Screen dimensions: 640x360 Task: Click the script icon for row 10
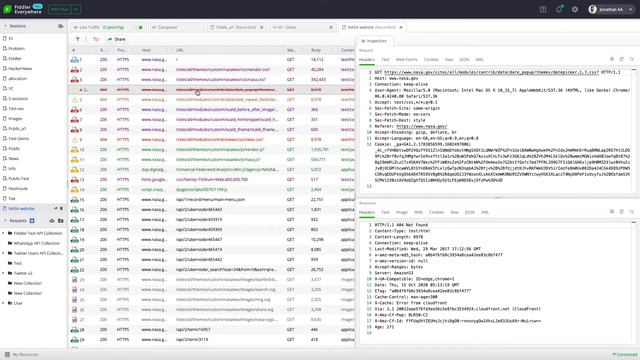point(75,150)
